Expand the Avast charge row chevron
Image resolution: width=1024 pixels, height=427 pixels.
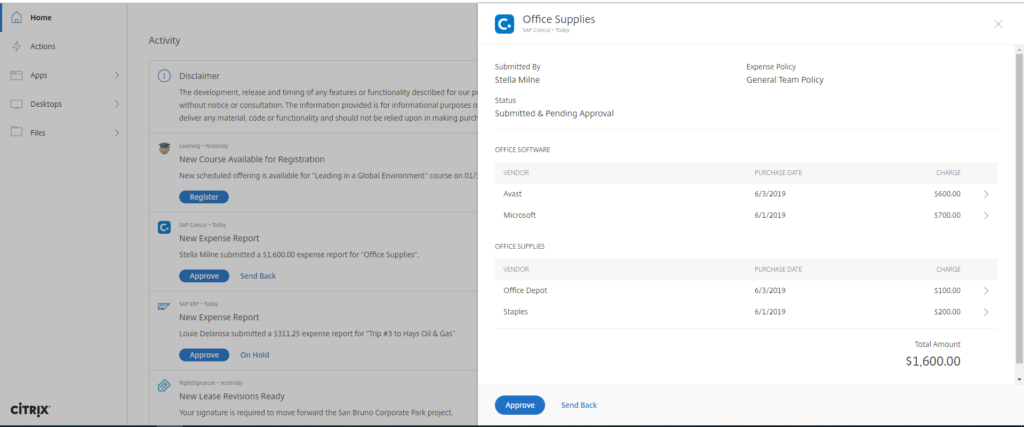pos(986,194)
